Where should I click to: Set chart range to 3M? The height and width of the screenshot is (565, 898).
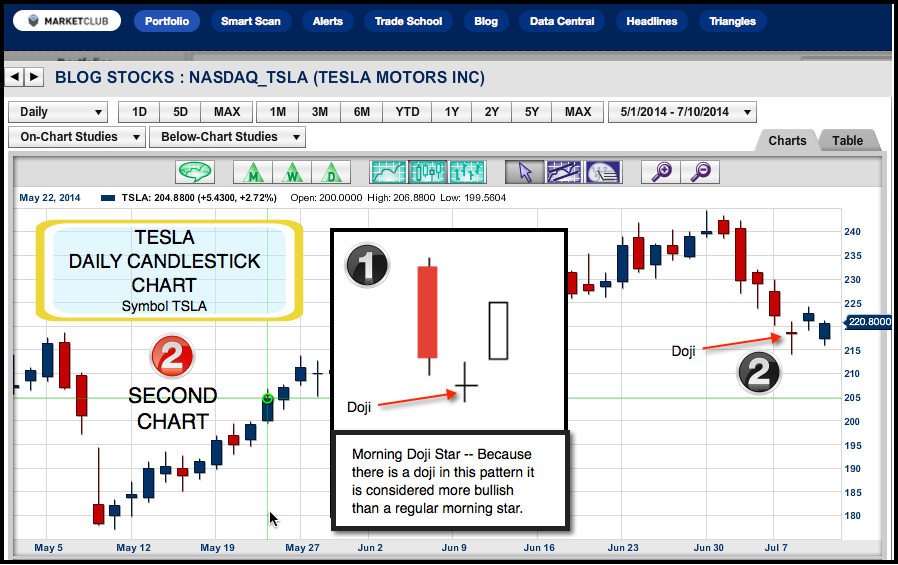320,112
